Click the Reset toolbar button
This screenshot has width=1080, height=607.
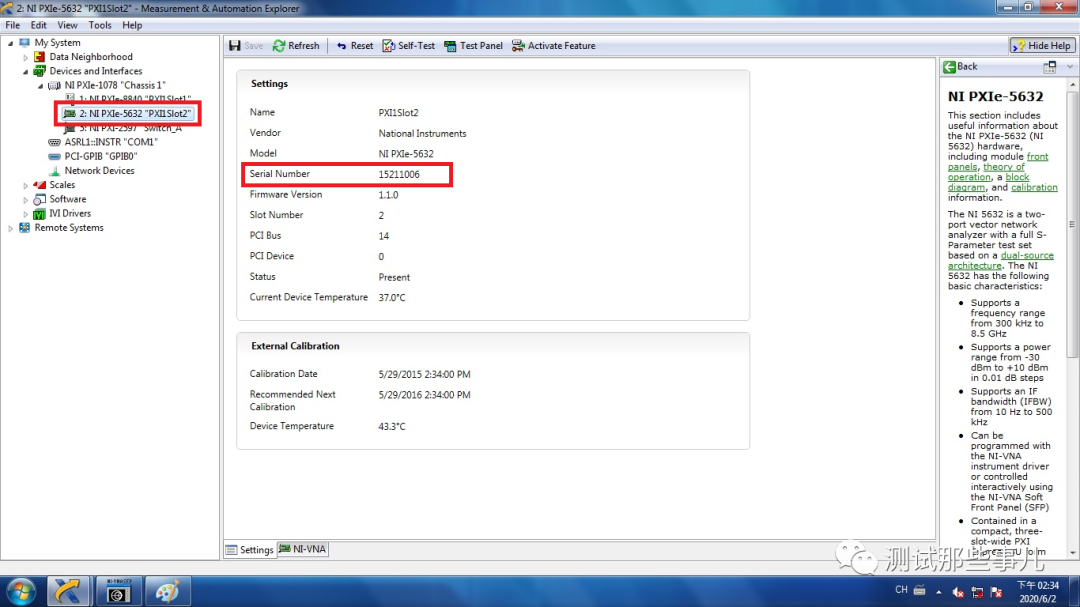pyautogui.click(x=355, y=45)
